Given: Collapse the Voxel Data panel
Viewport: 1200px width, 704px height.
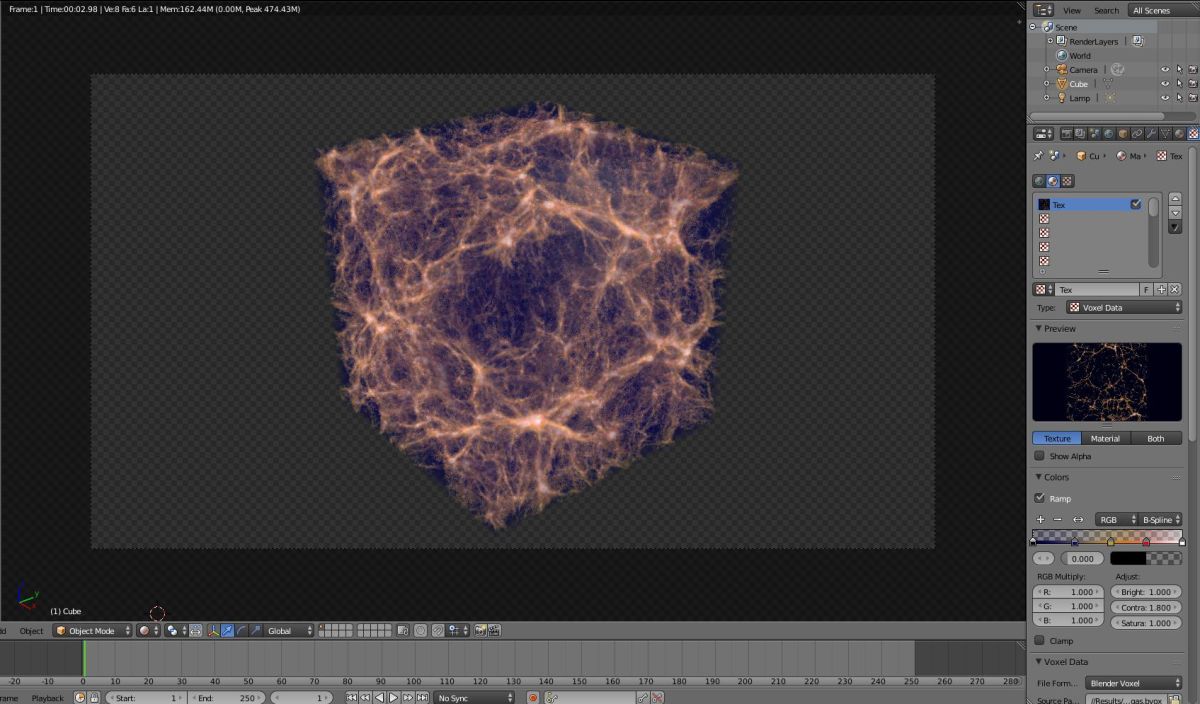Looking at the screenshot, I should [1039, 662].
